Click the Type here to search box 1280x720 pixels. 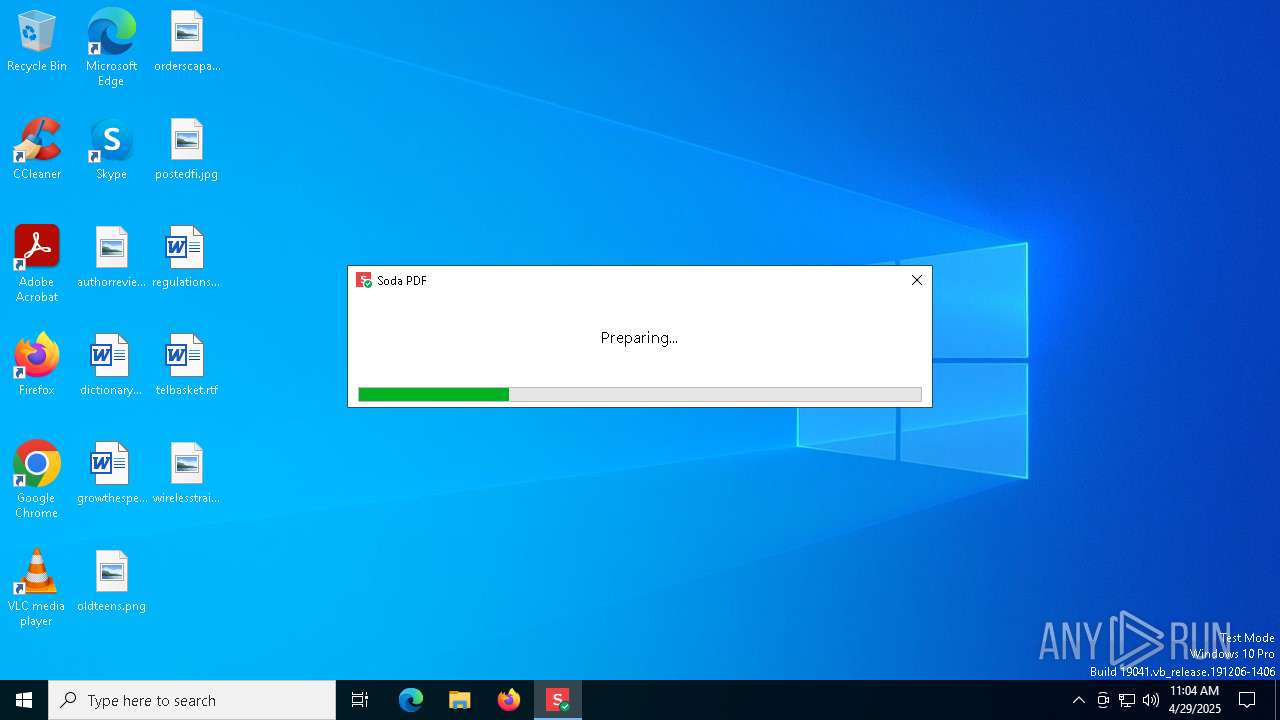point(192,700)
